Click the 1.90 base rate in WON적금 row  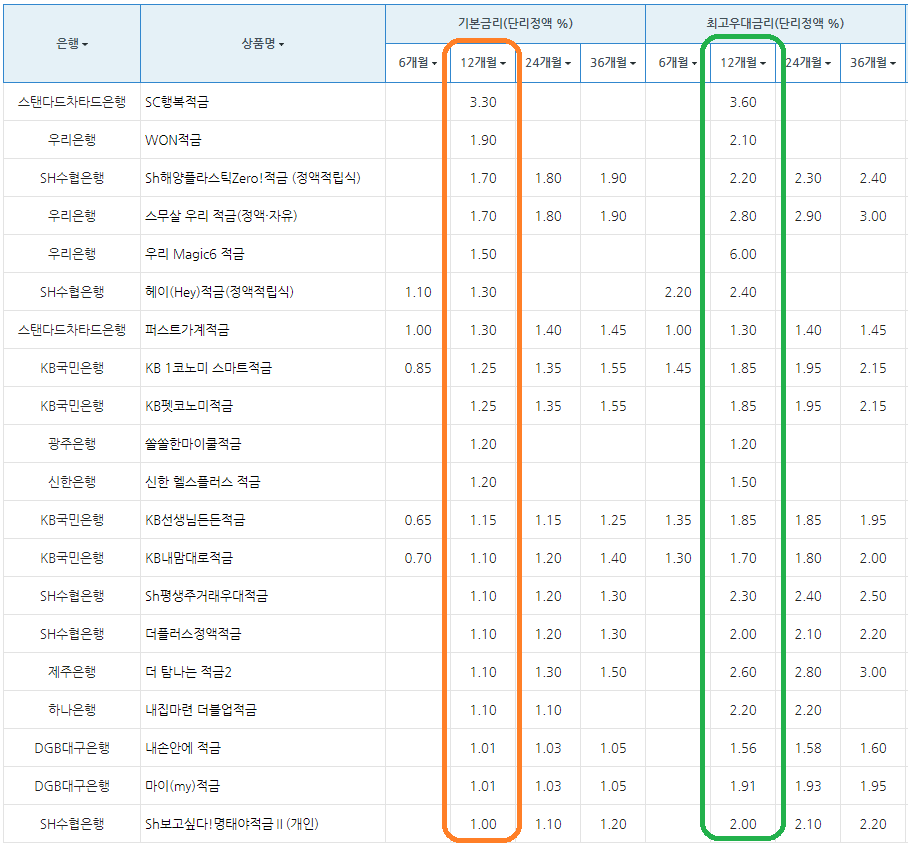483,140
